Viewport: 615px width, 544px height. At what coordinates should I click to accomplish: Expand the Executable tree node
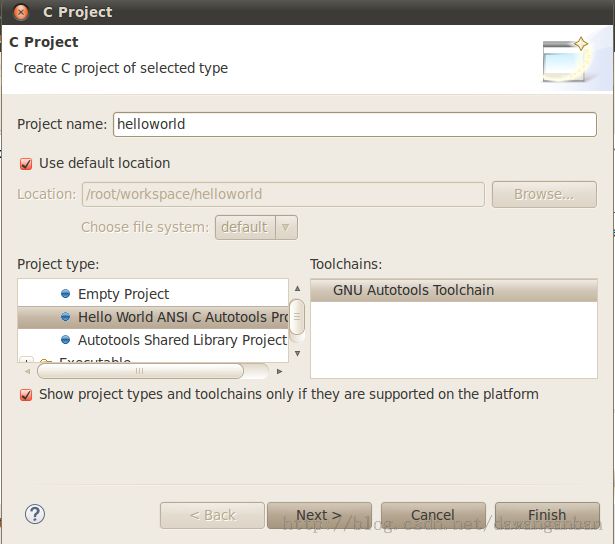pos(26,360)
